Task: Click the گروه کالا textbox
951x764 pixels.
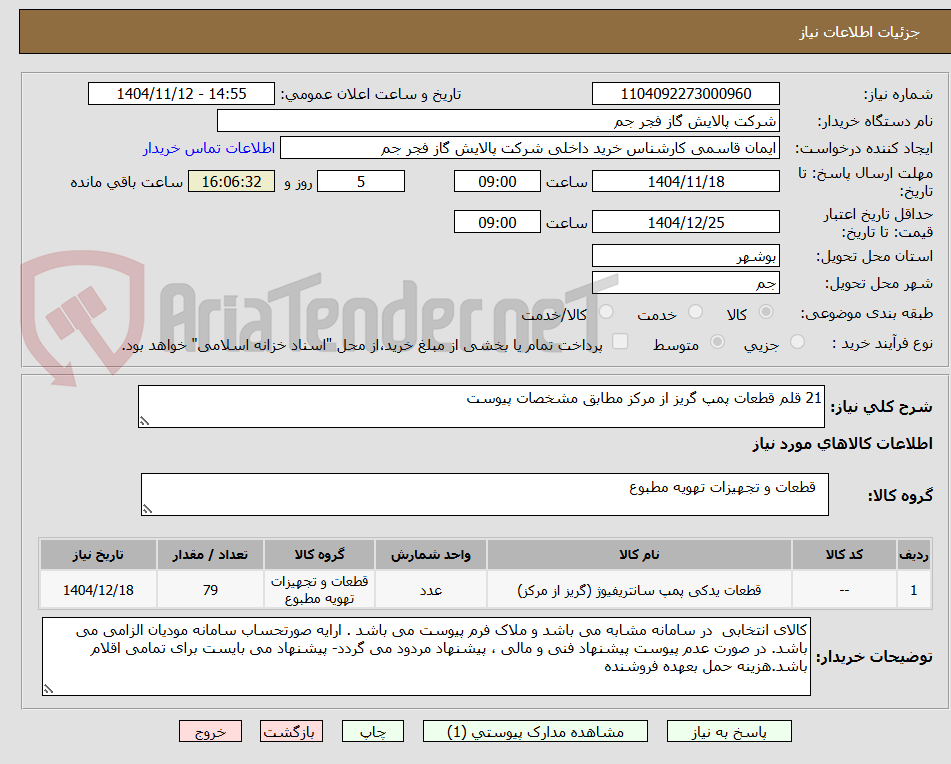Action: tap(485, 494)
